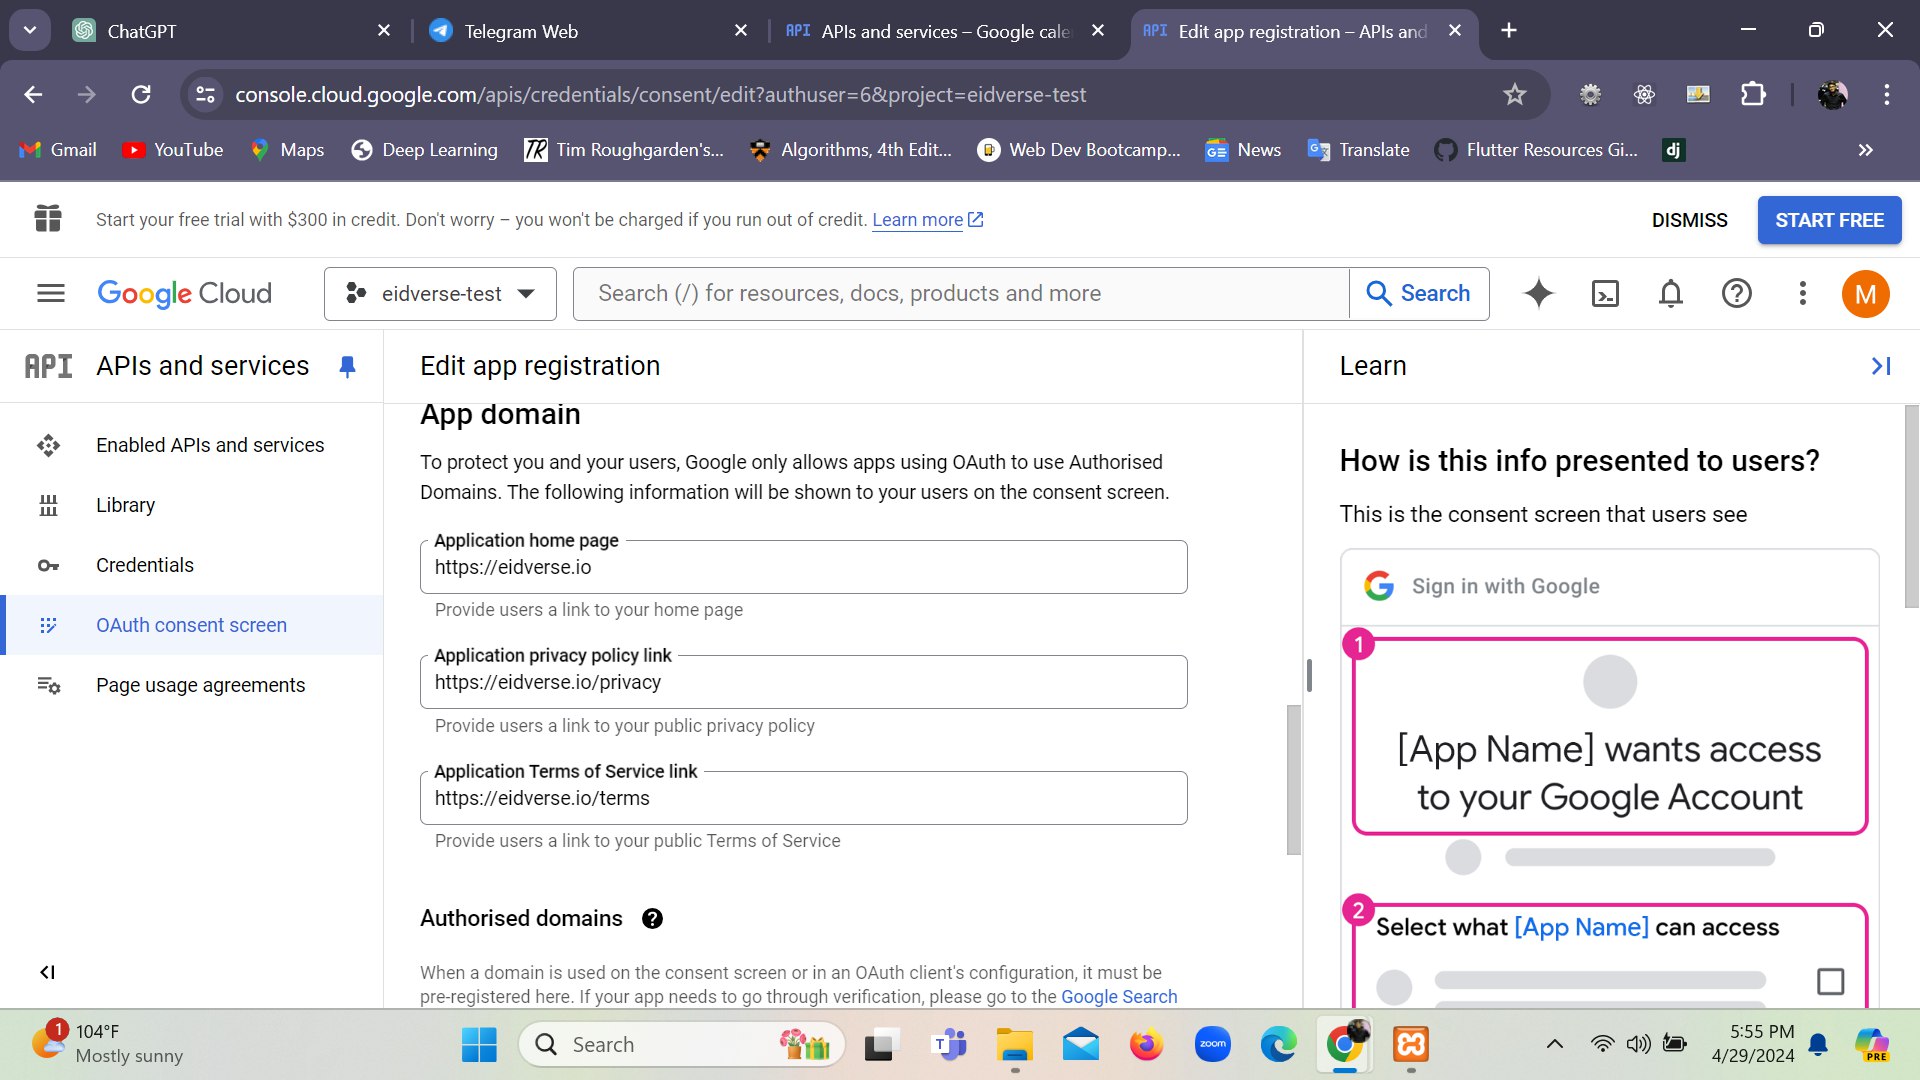Open the taskbar weather widget
This screenshot has width=1920, height=1080.
(x=108, y=1044)
